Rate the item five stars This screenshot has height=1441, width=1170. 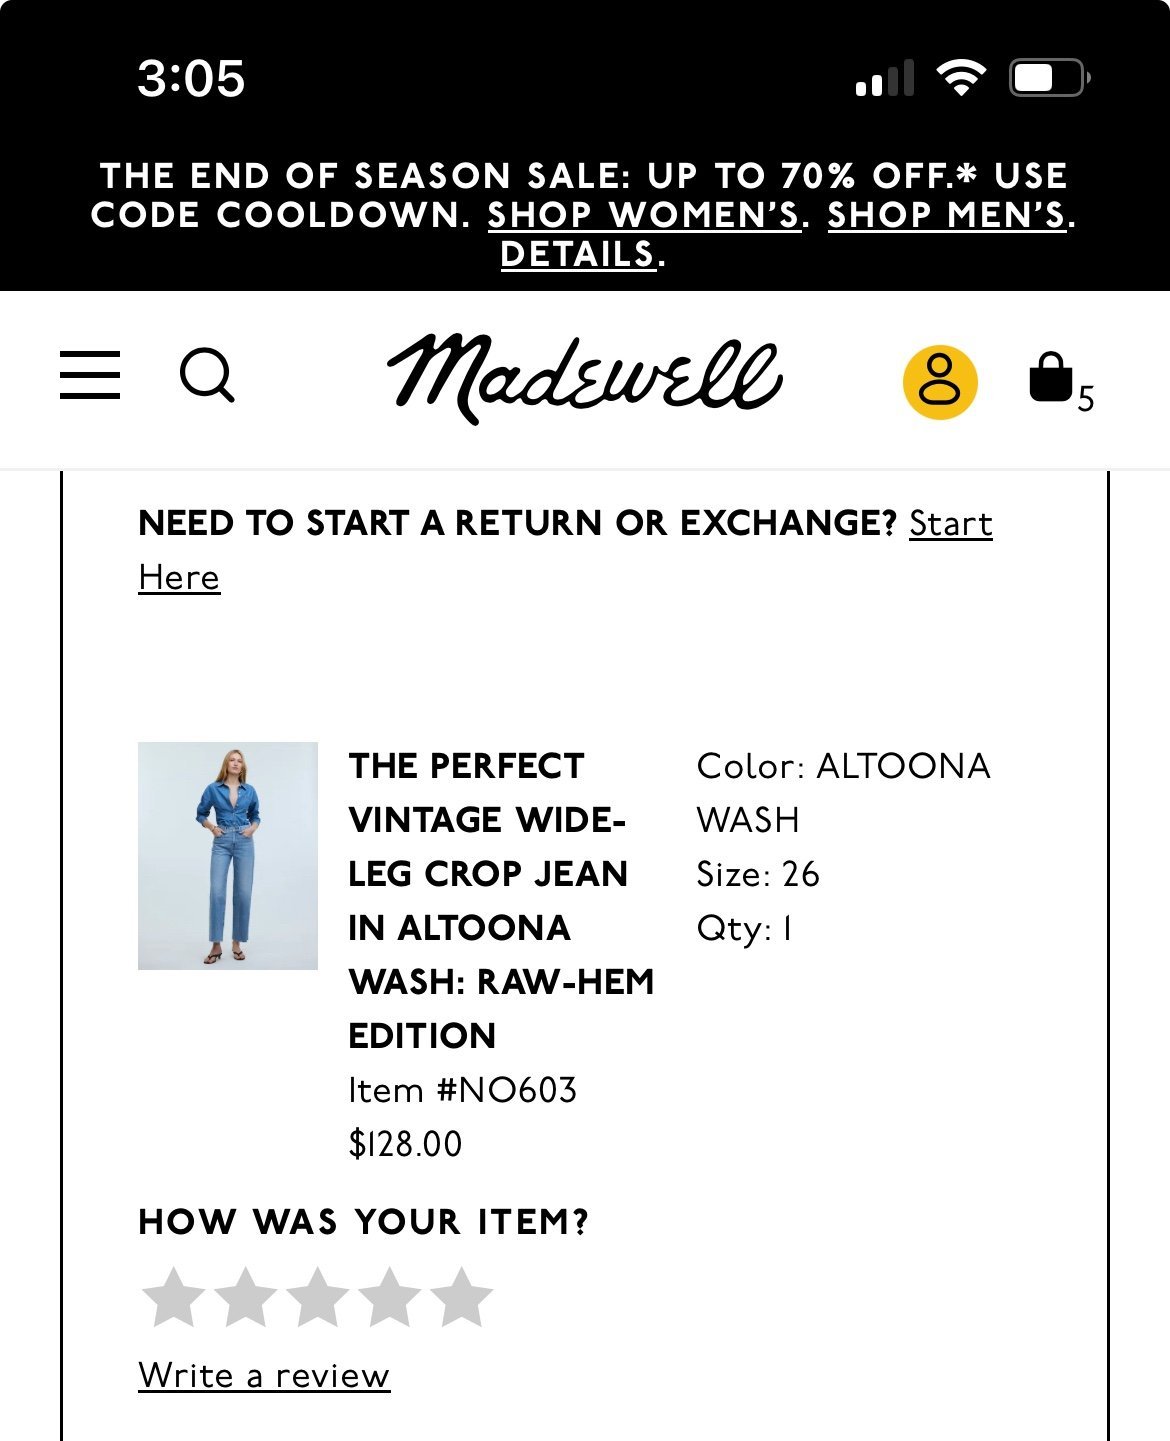[x=461, y=1298]
